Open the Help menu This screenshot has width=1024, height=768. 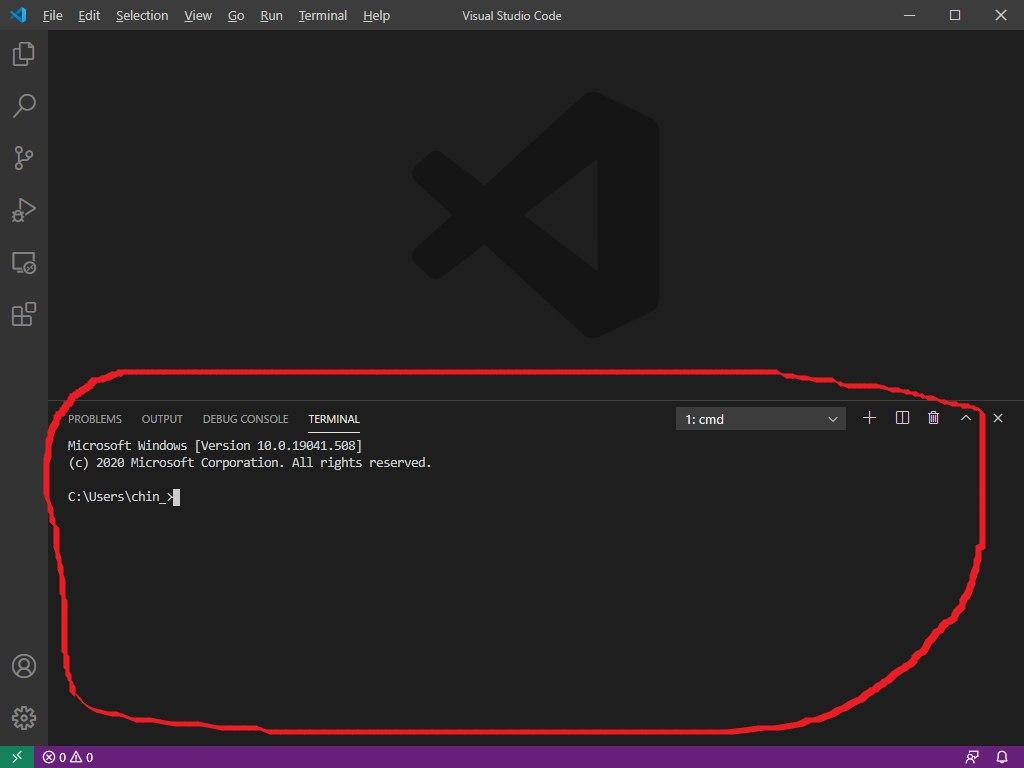(376, 15)
